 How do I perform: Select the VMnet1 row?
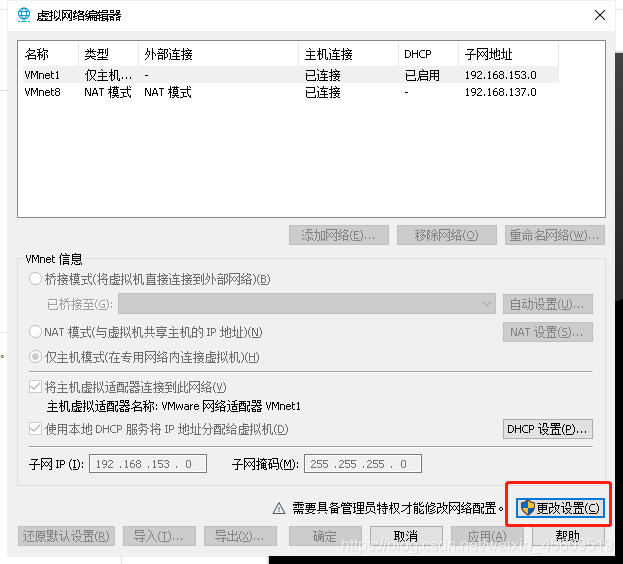pos(291,75)
